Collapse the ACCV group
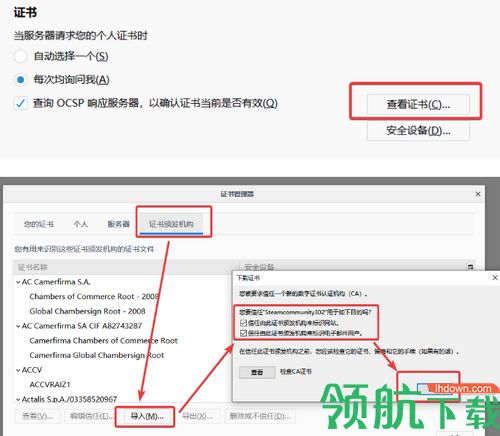Viewport: 500px width, 436px height. point(18,370)
